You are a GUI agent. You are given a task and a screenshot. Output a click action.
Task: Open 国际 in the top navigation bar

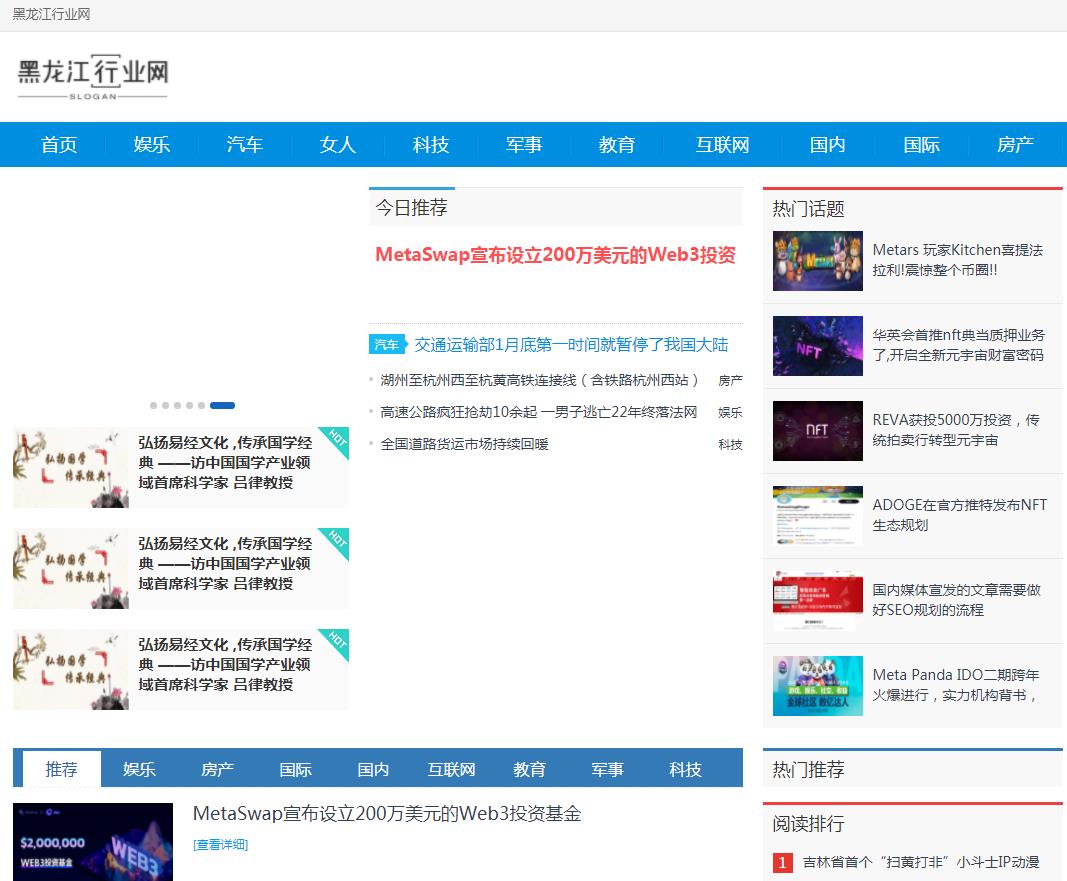coord(921,144)
